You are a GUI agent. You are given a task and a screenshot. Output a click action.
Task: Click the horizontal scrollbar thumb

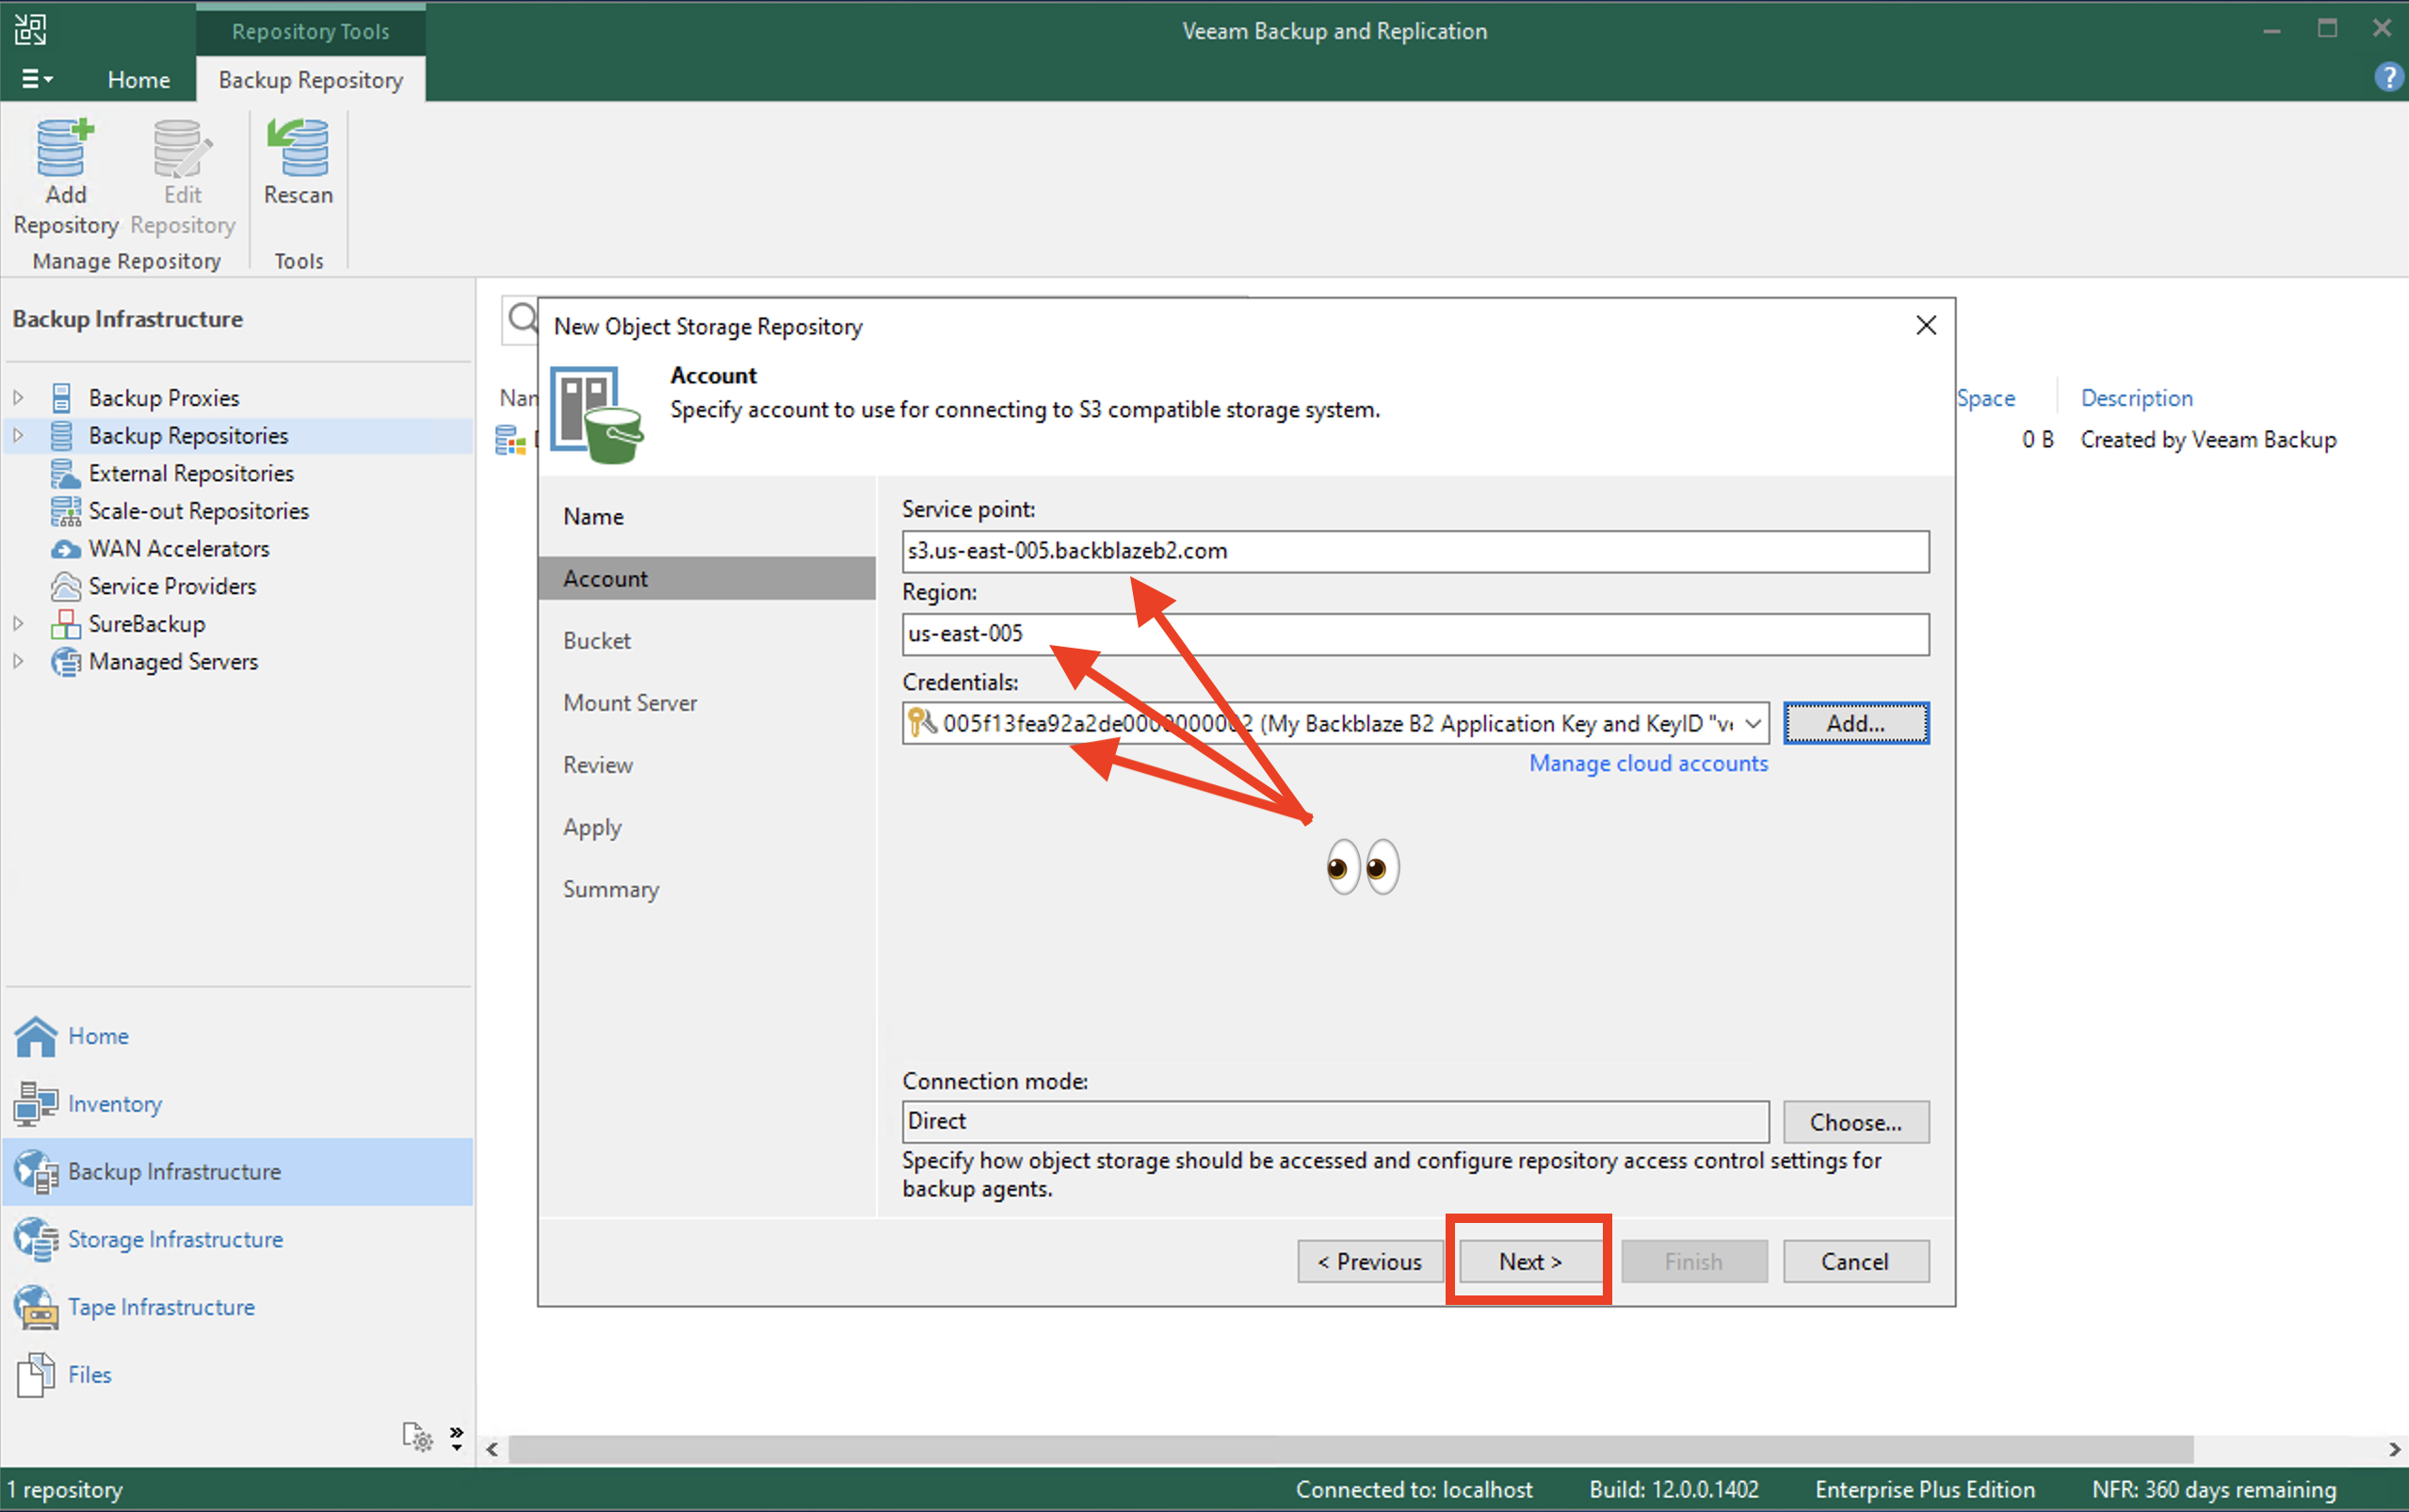[x=1351, y=1449]
